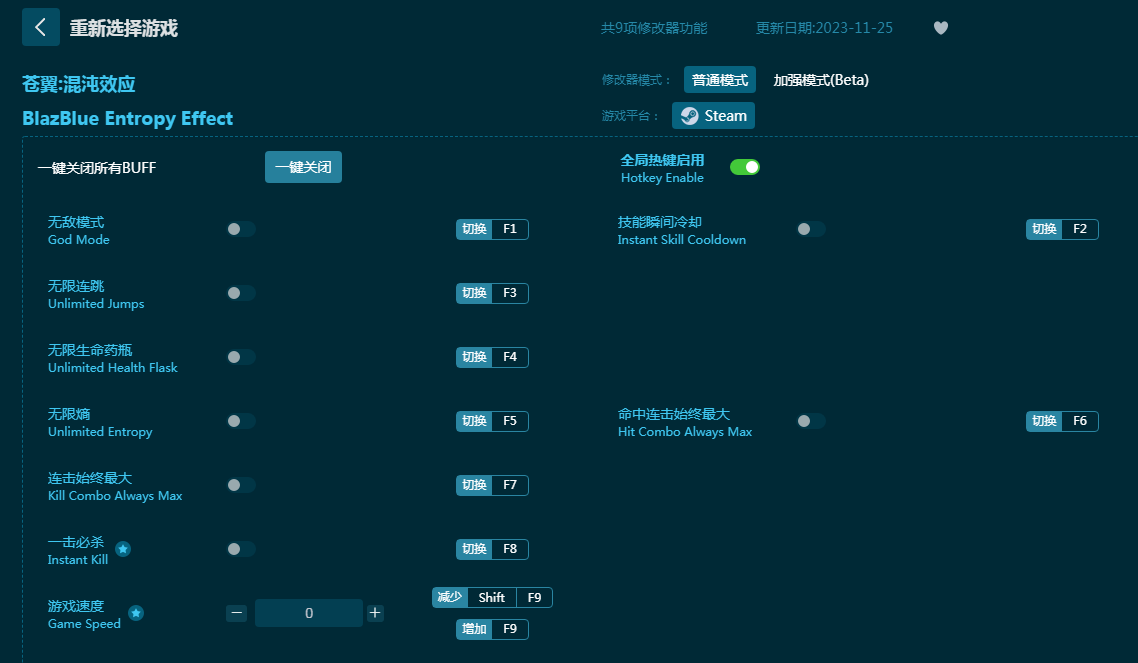Click the star badge next to Game Speed
The image size is (1138, 663).
136,613
